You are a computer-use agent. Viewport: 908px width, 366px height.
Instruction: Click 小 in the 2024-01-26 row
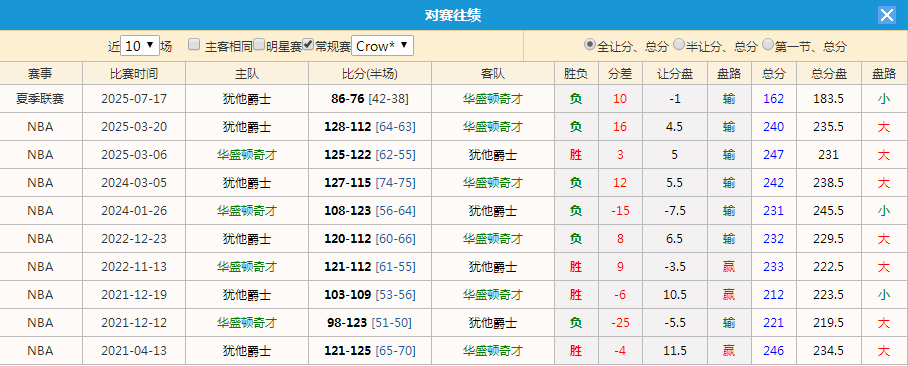[884, 211]
